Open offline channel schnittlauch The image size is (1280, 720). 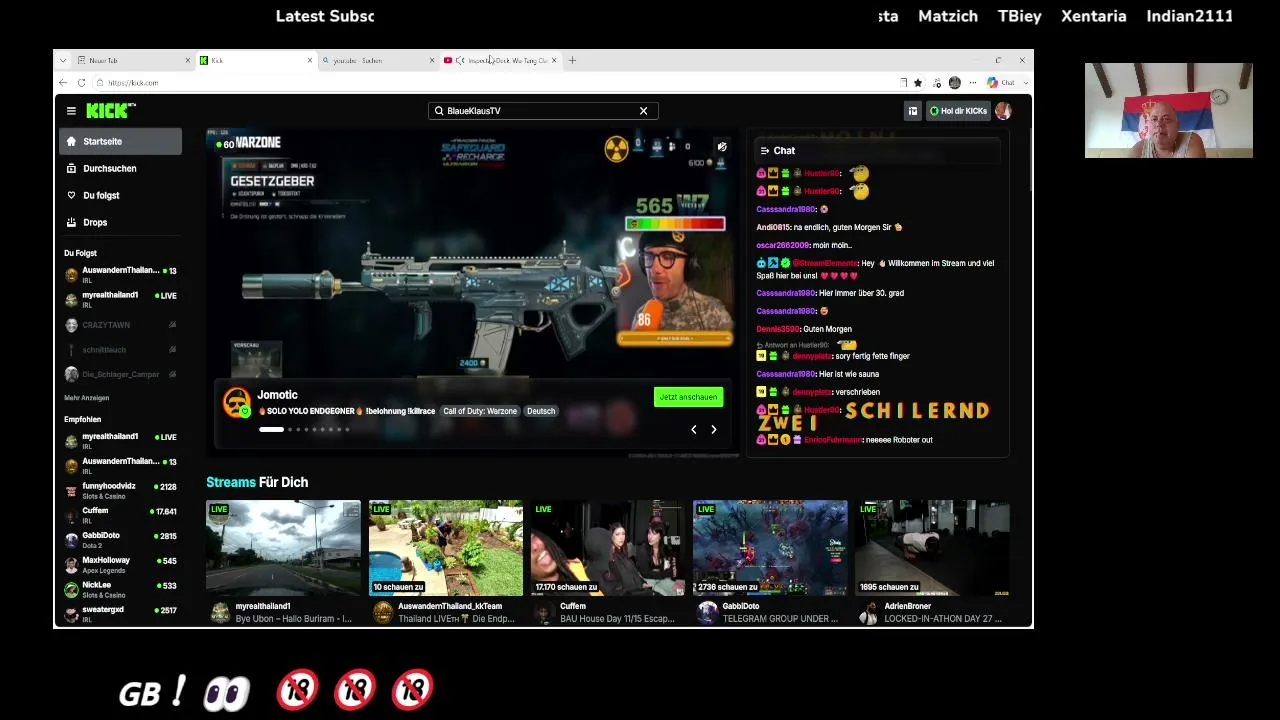click(121, 350)
